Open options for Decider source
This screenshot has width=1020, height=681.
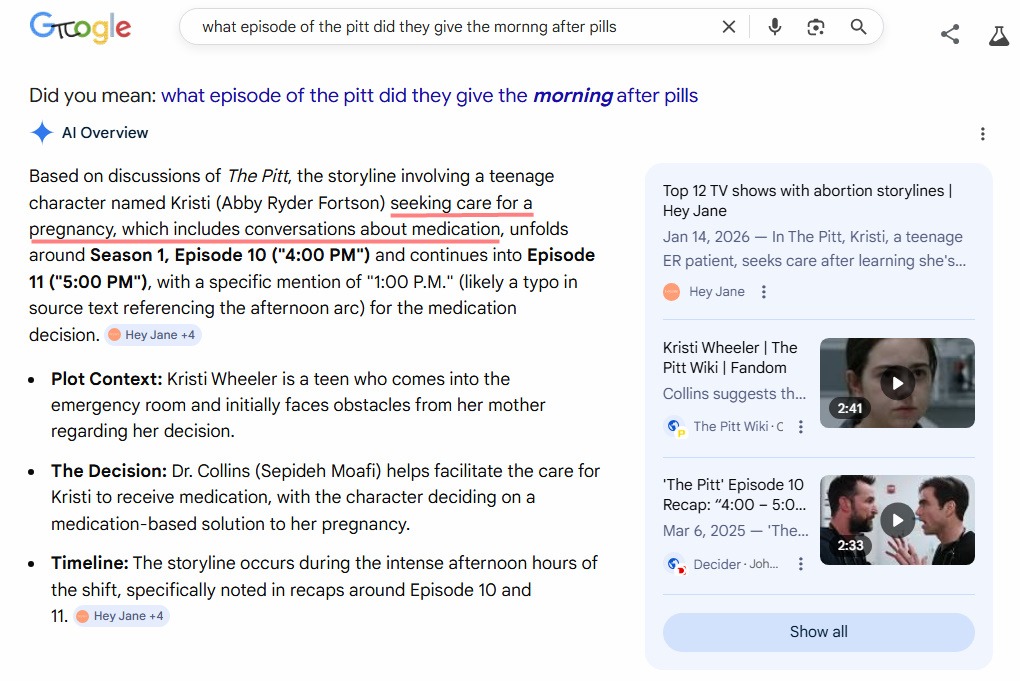(x=800, y=564)
